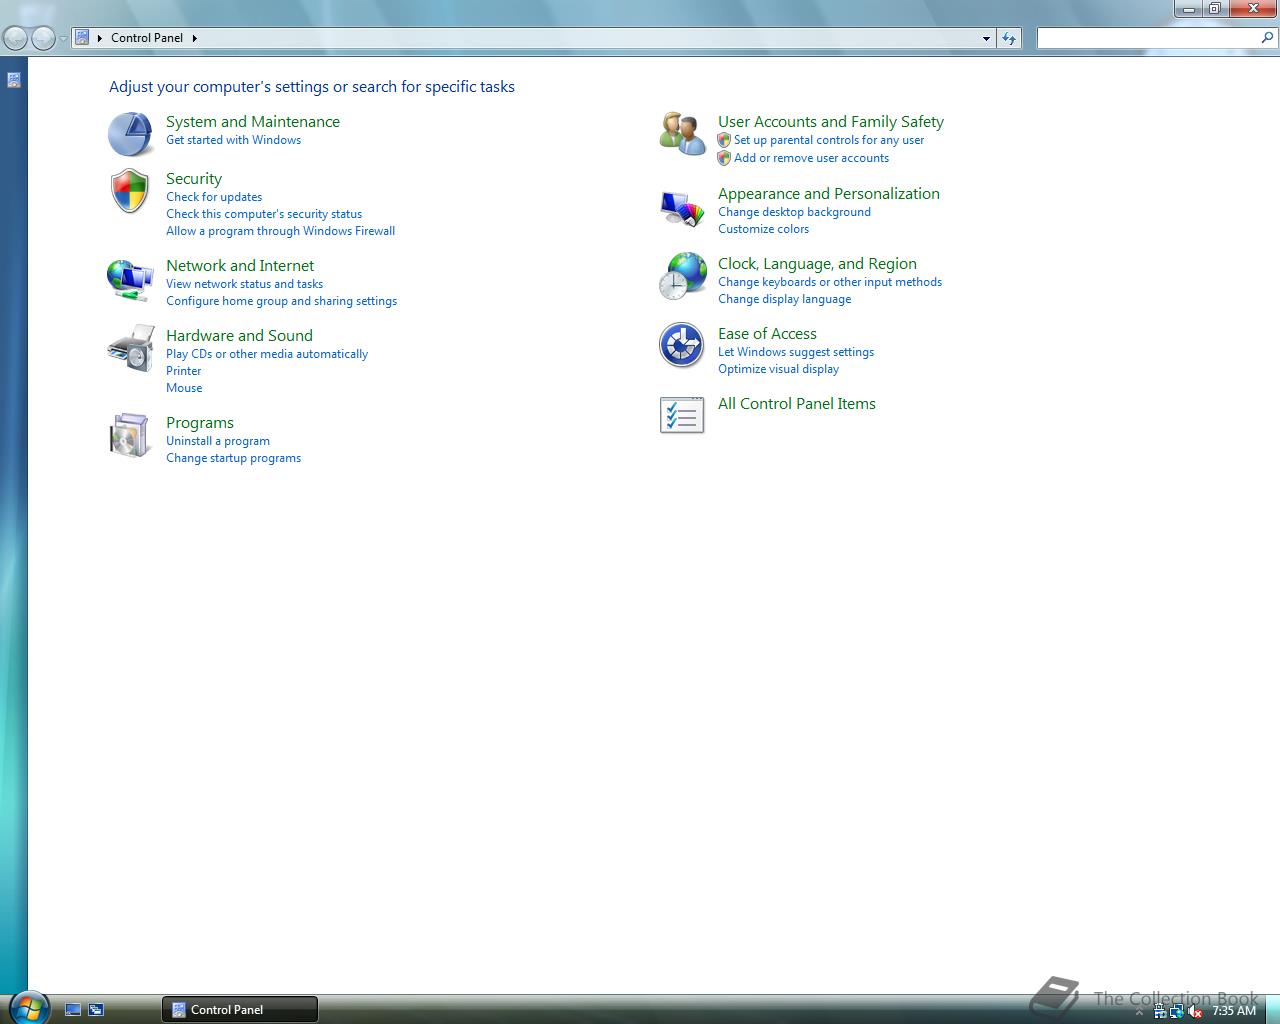Click the Hardware and Sound printer icon

pyautogui.click(x=131, y=348)
